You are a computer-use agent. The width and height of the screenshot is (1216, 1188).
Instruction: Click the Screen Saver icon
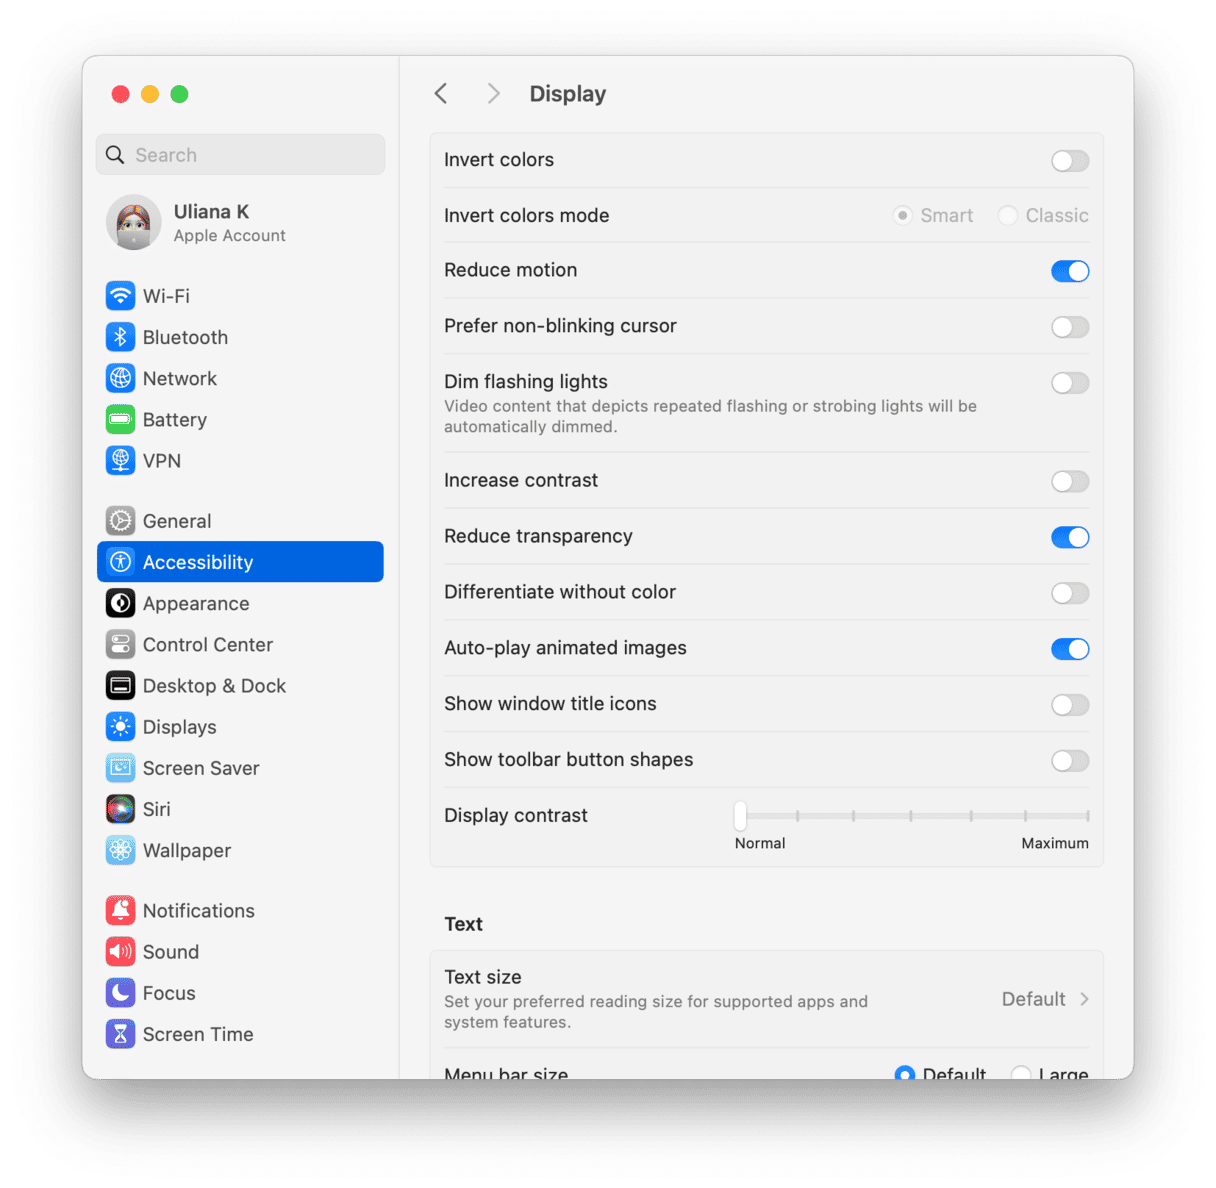pos(120,768)
